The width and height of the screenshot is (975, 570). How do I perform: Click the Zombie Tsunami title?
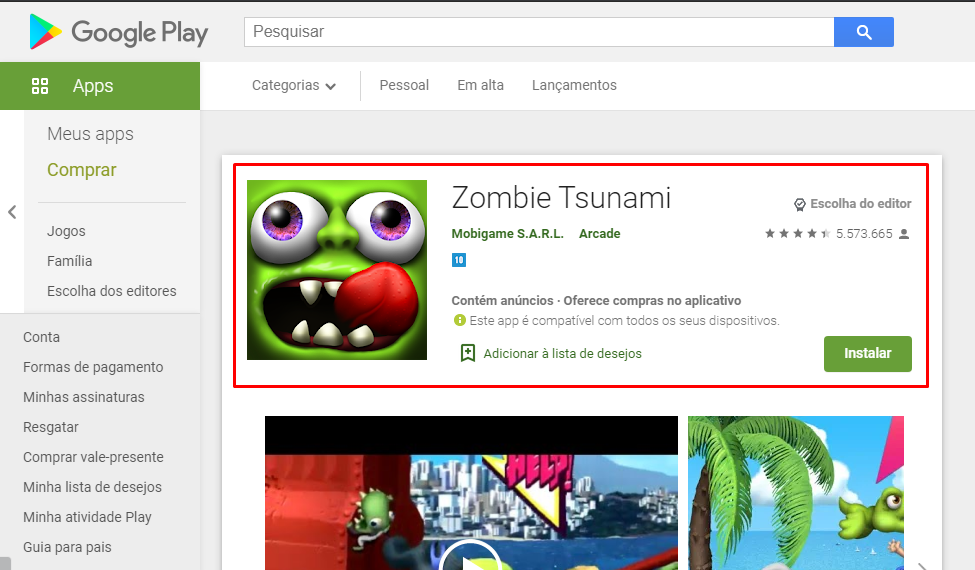[x=561, y=198]
